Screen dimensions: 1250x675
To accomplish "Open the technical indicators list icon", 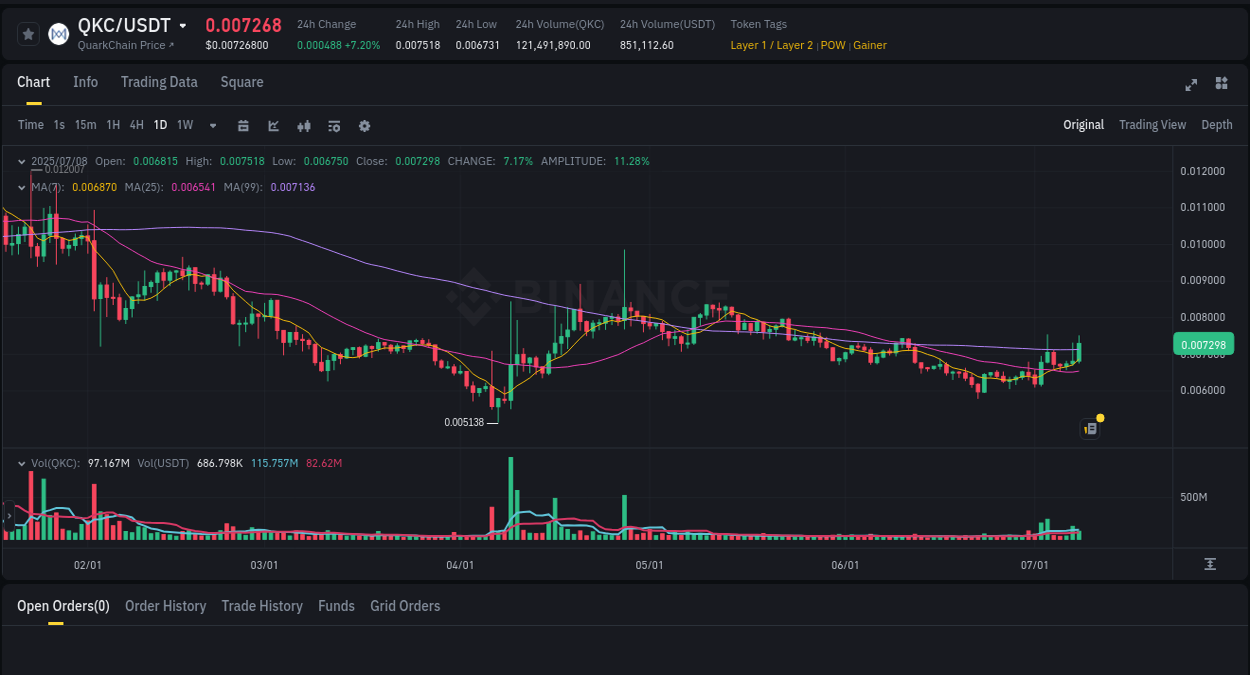I will [333, 125].
